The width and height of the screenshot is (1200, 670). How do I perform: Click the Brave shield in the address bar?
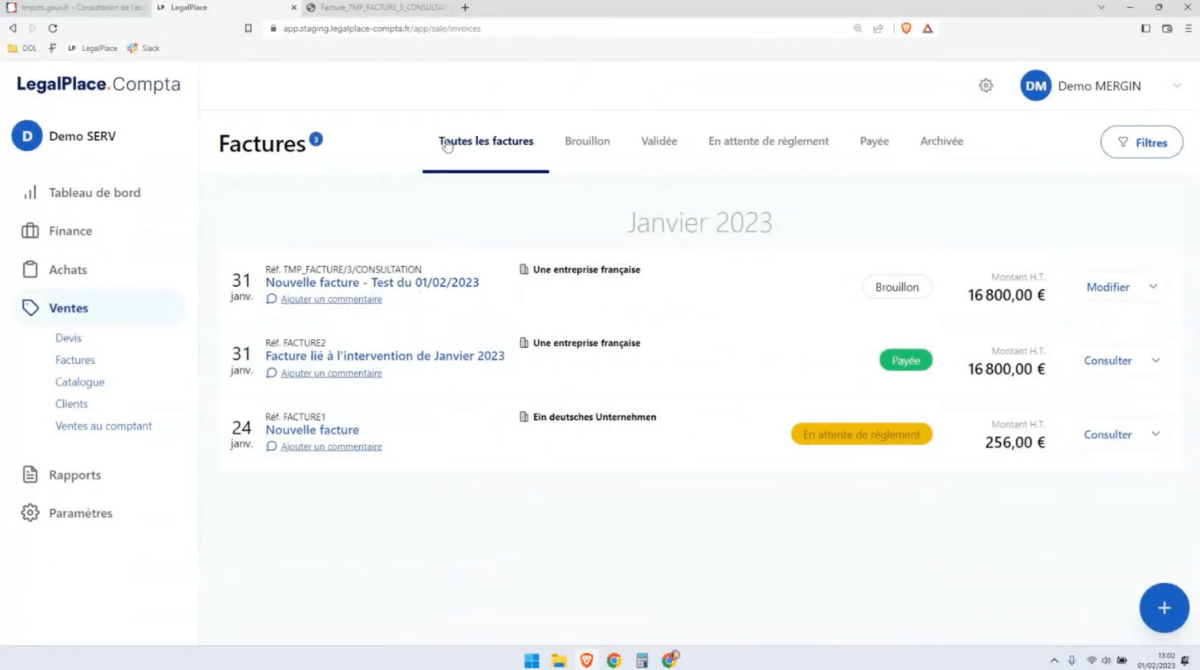906,29
